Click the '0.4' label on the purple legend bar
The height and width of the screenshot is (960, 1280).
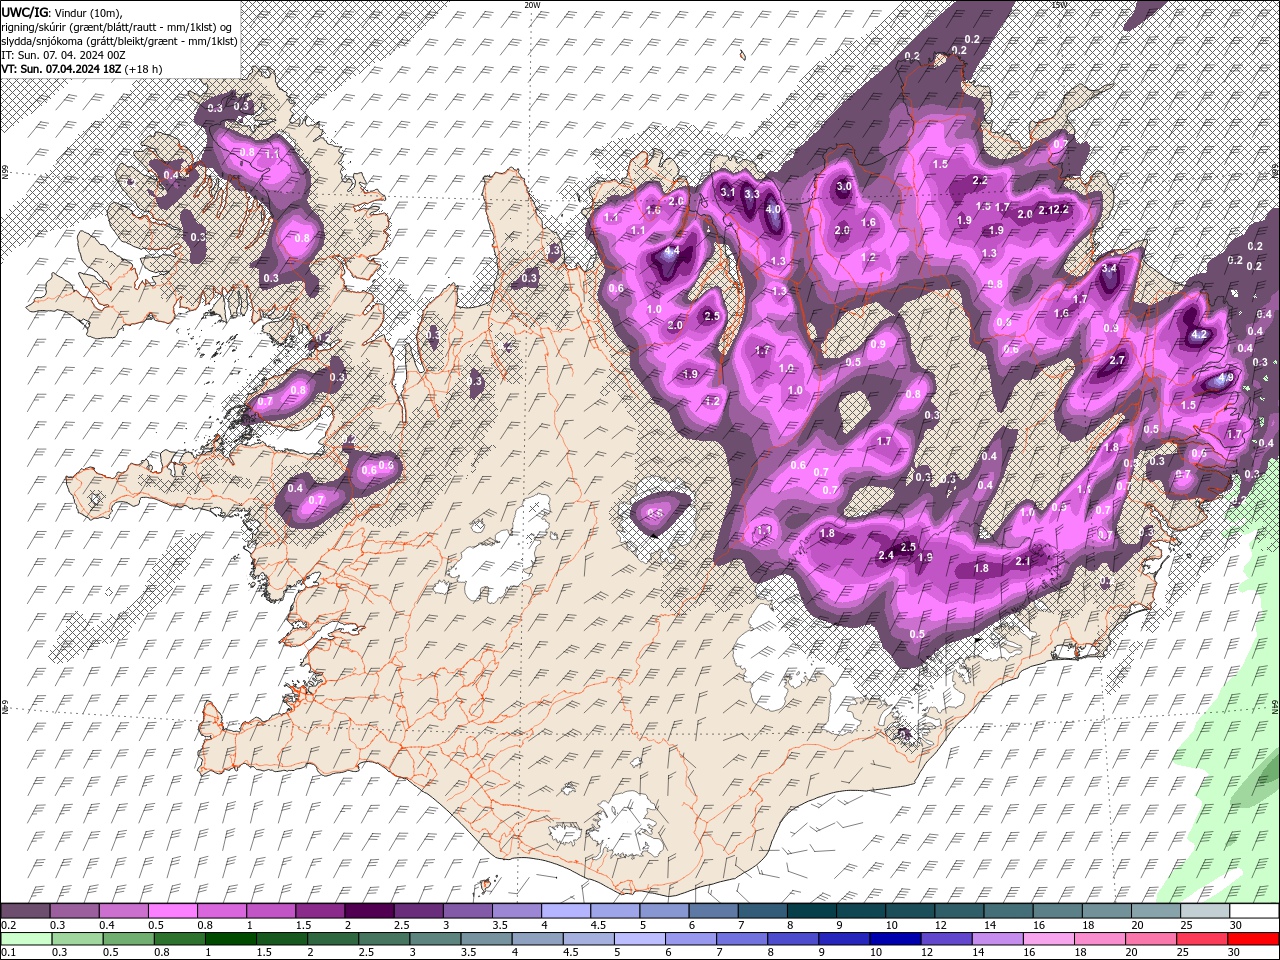(106, 925)
